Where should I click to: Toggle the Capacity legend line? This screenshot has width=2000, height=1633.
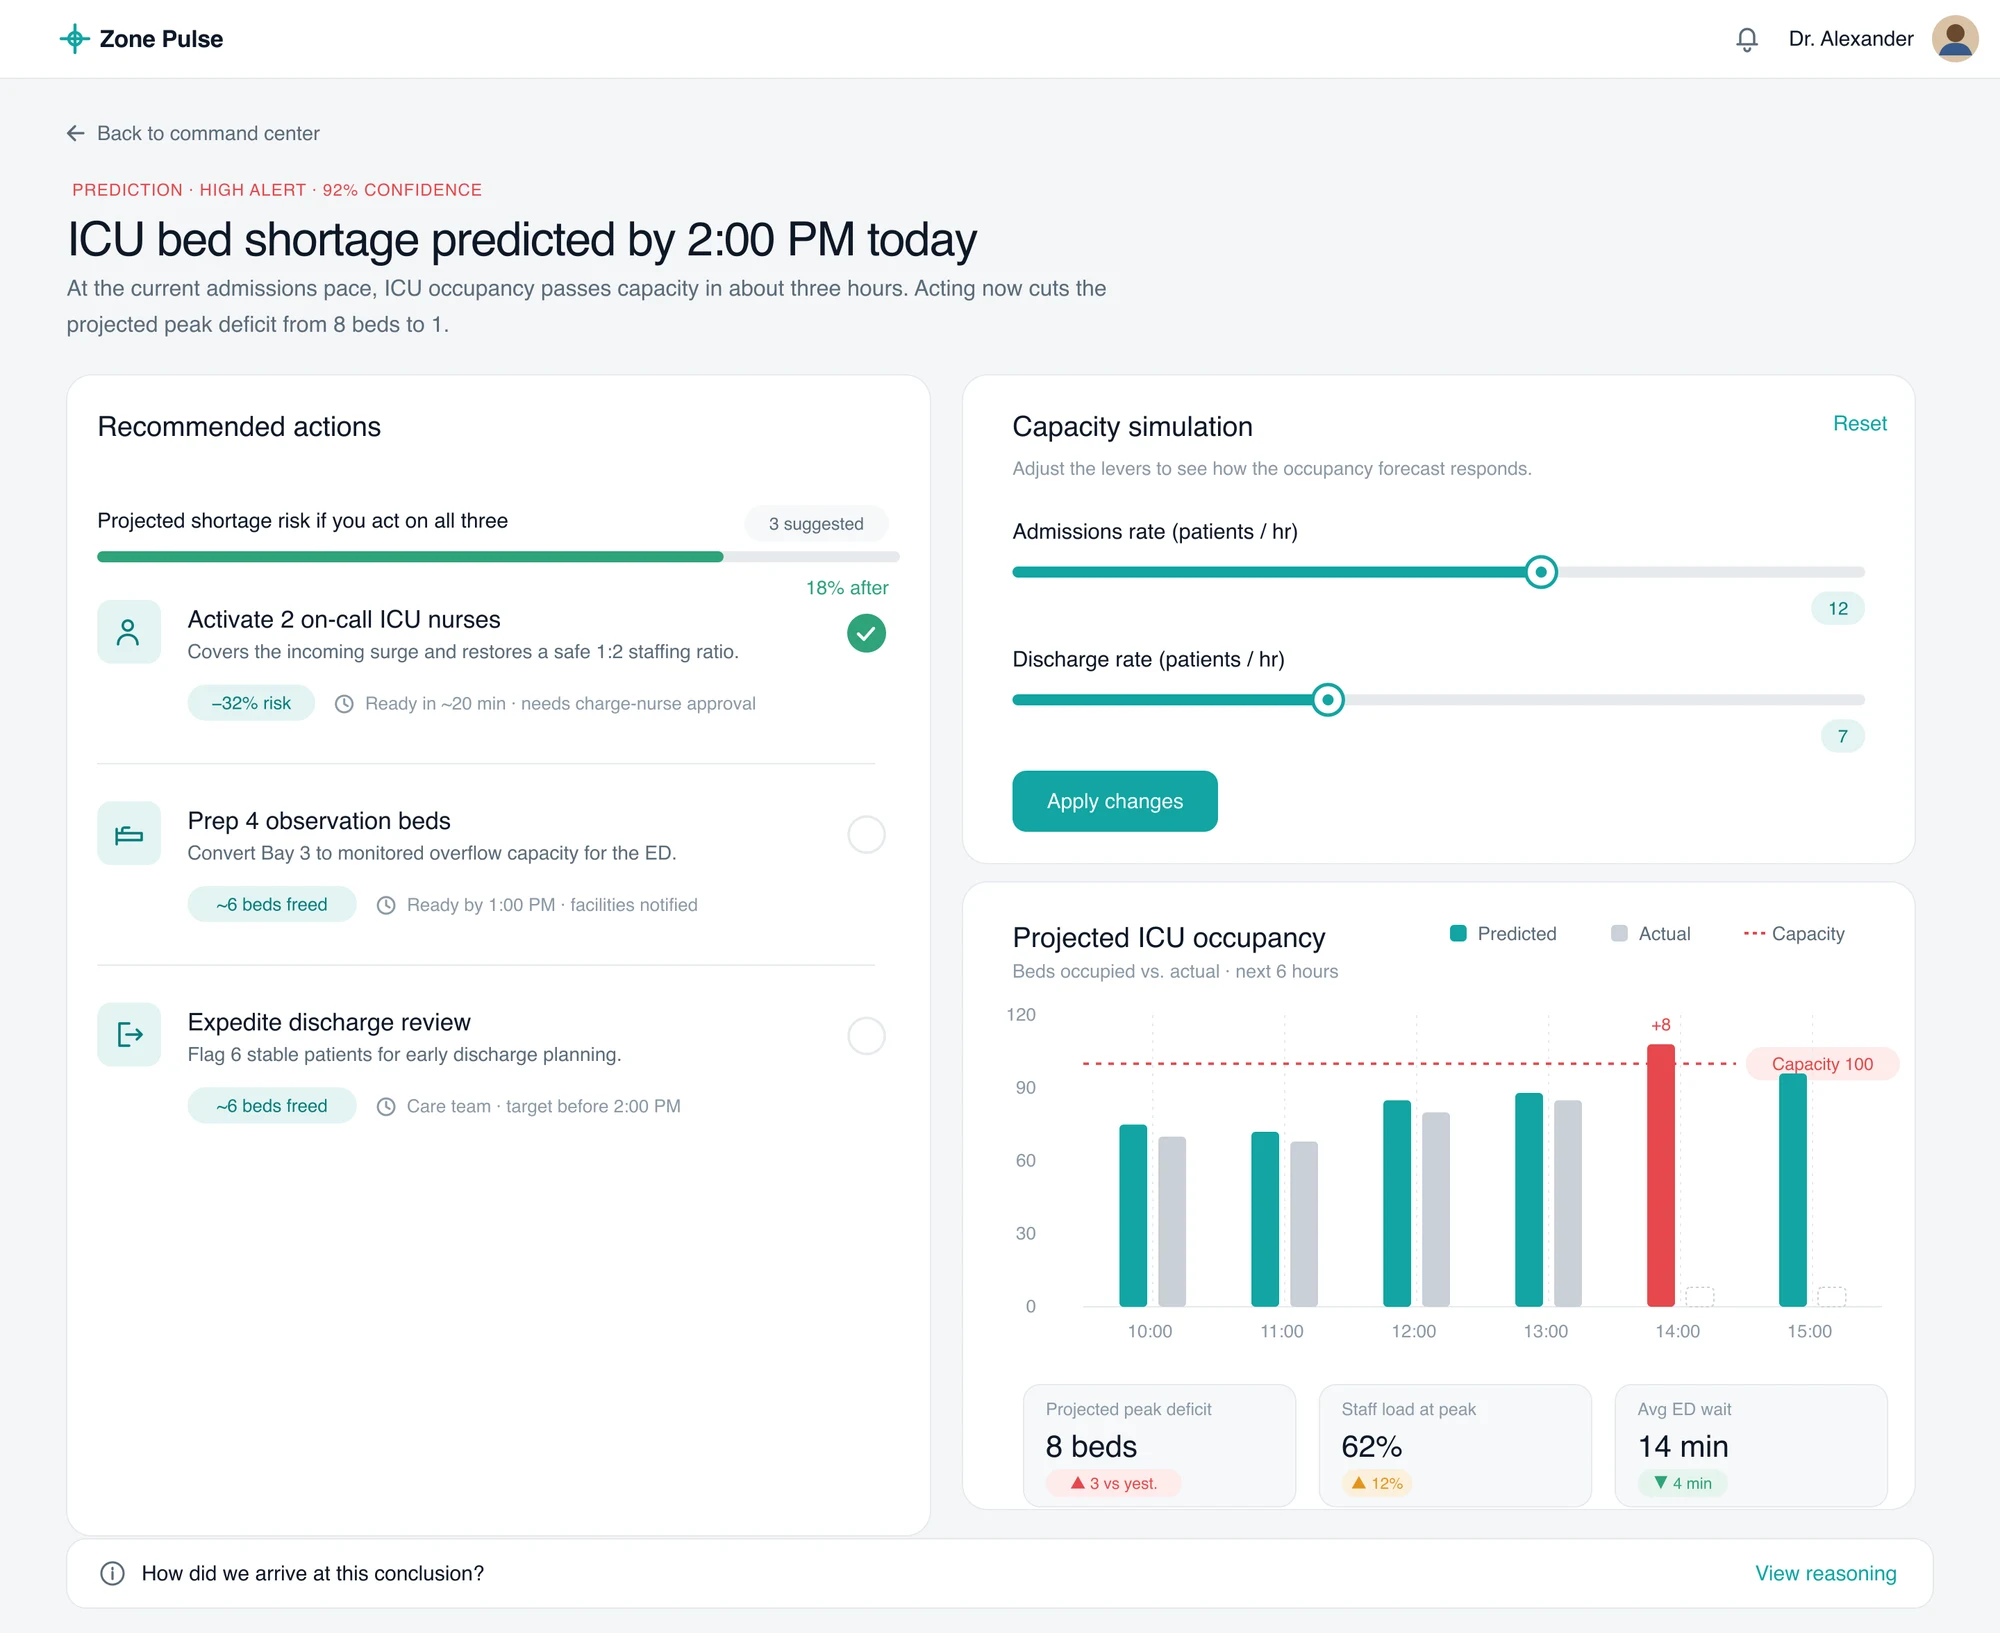(1794, 933)
